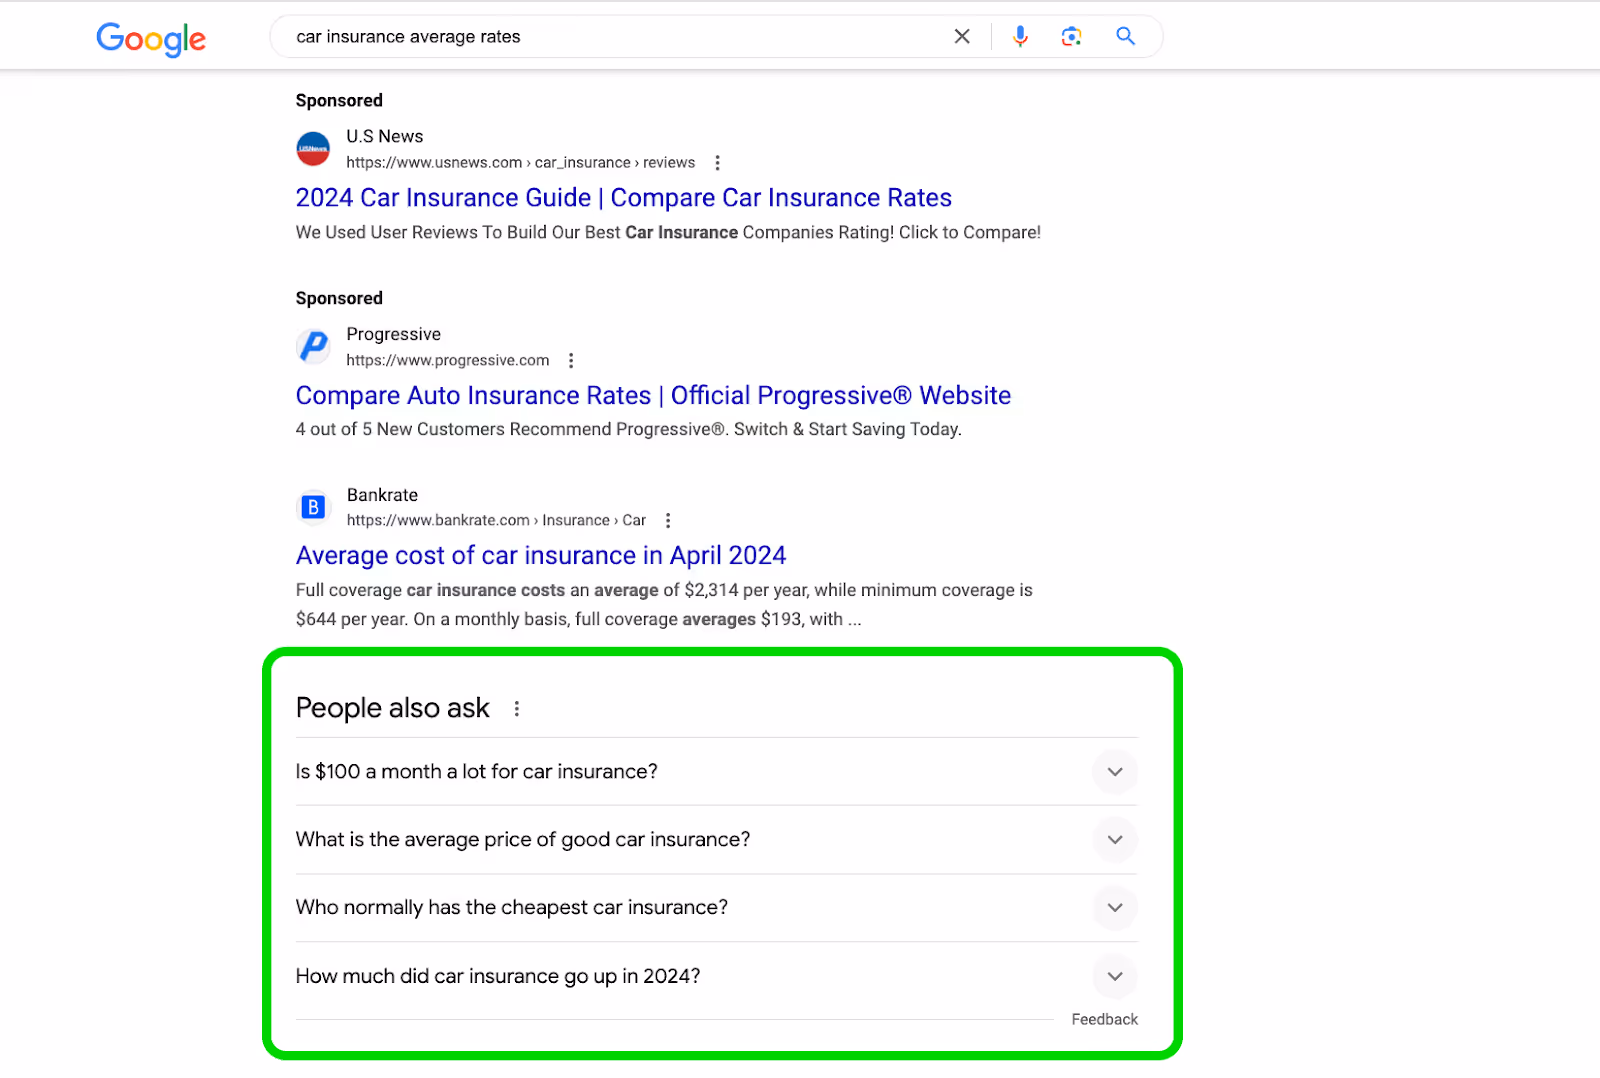Screen dimensions: 1600x1078
Task: Expand 'average price of good car insurance' chevron
Action: (x=1115, y=840)
